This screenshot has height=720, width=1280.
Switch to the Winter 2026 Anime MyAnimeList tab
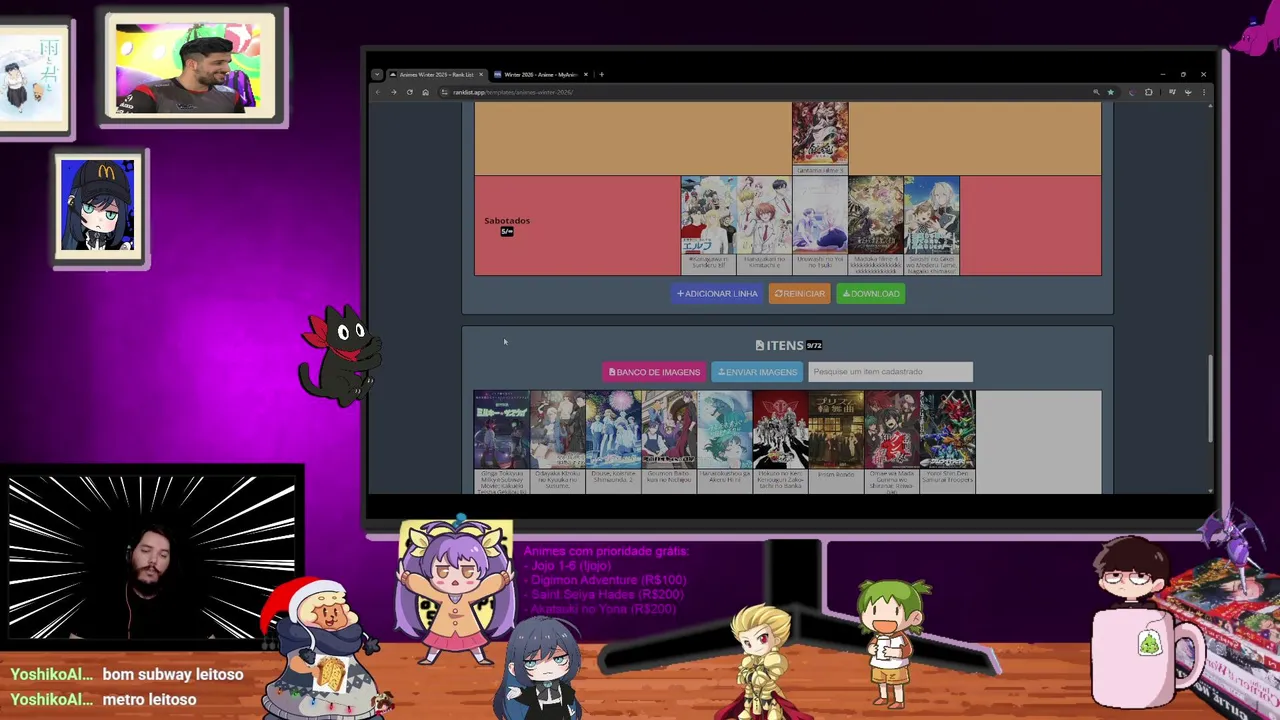click(x=540, y=74)
